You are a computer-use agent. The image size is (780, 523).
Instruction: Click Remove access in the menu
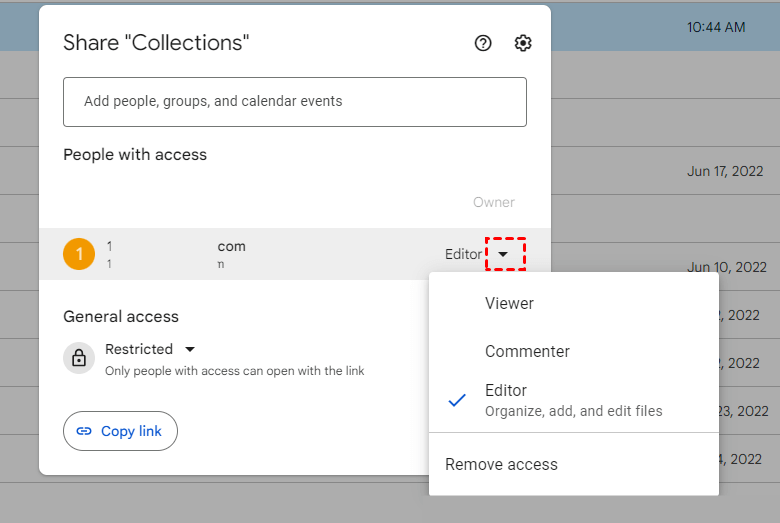(x=501, y=464)
